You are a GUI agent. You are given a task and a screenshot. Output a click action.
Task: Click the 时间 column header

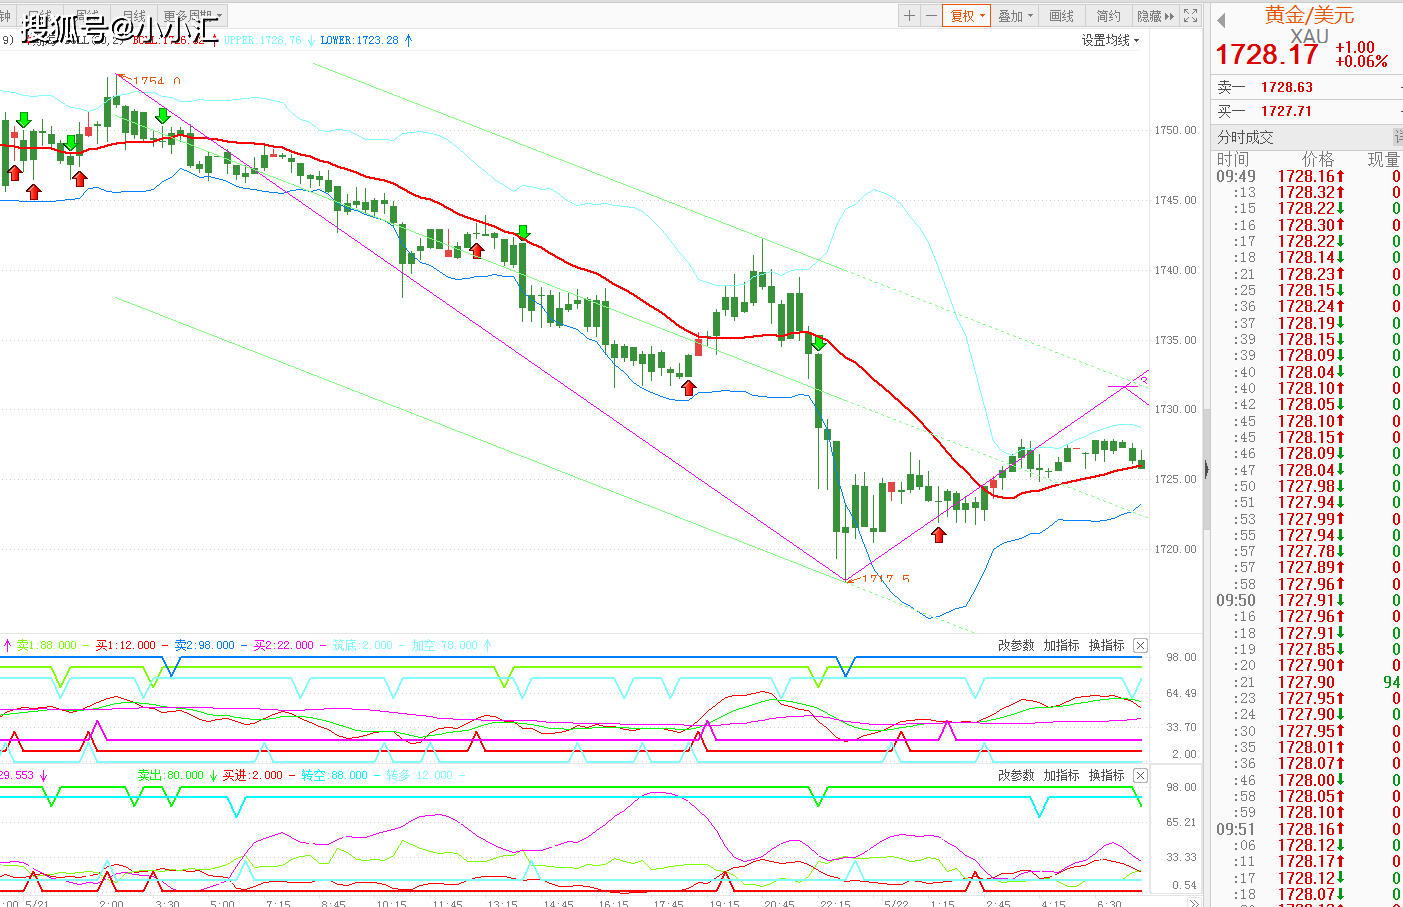pos(1233,159)
